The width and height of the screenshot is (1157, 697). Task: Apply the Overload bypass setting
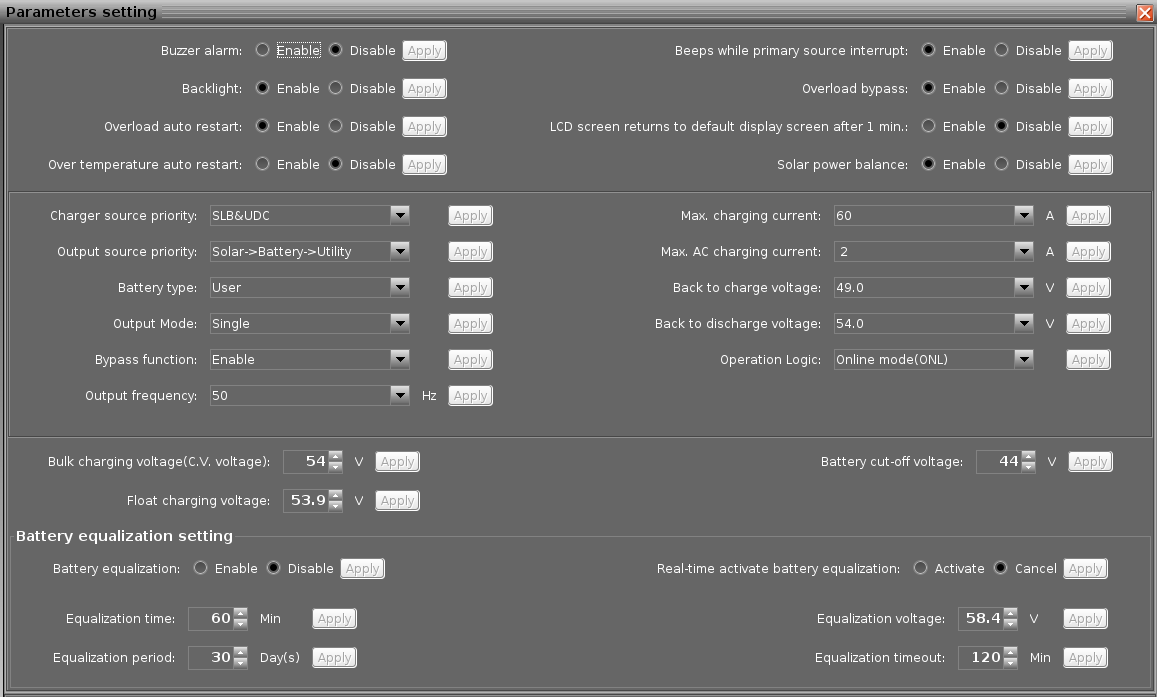click(x=1090, y=89)
